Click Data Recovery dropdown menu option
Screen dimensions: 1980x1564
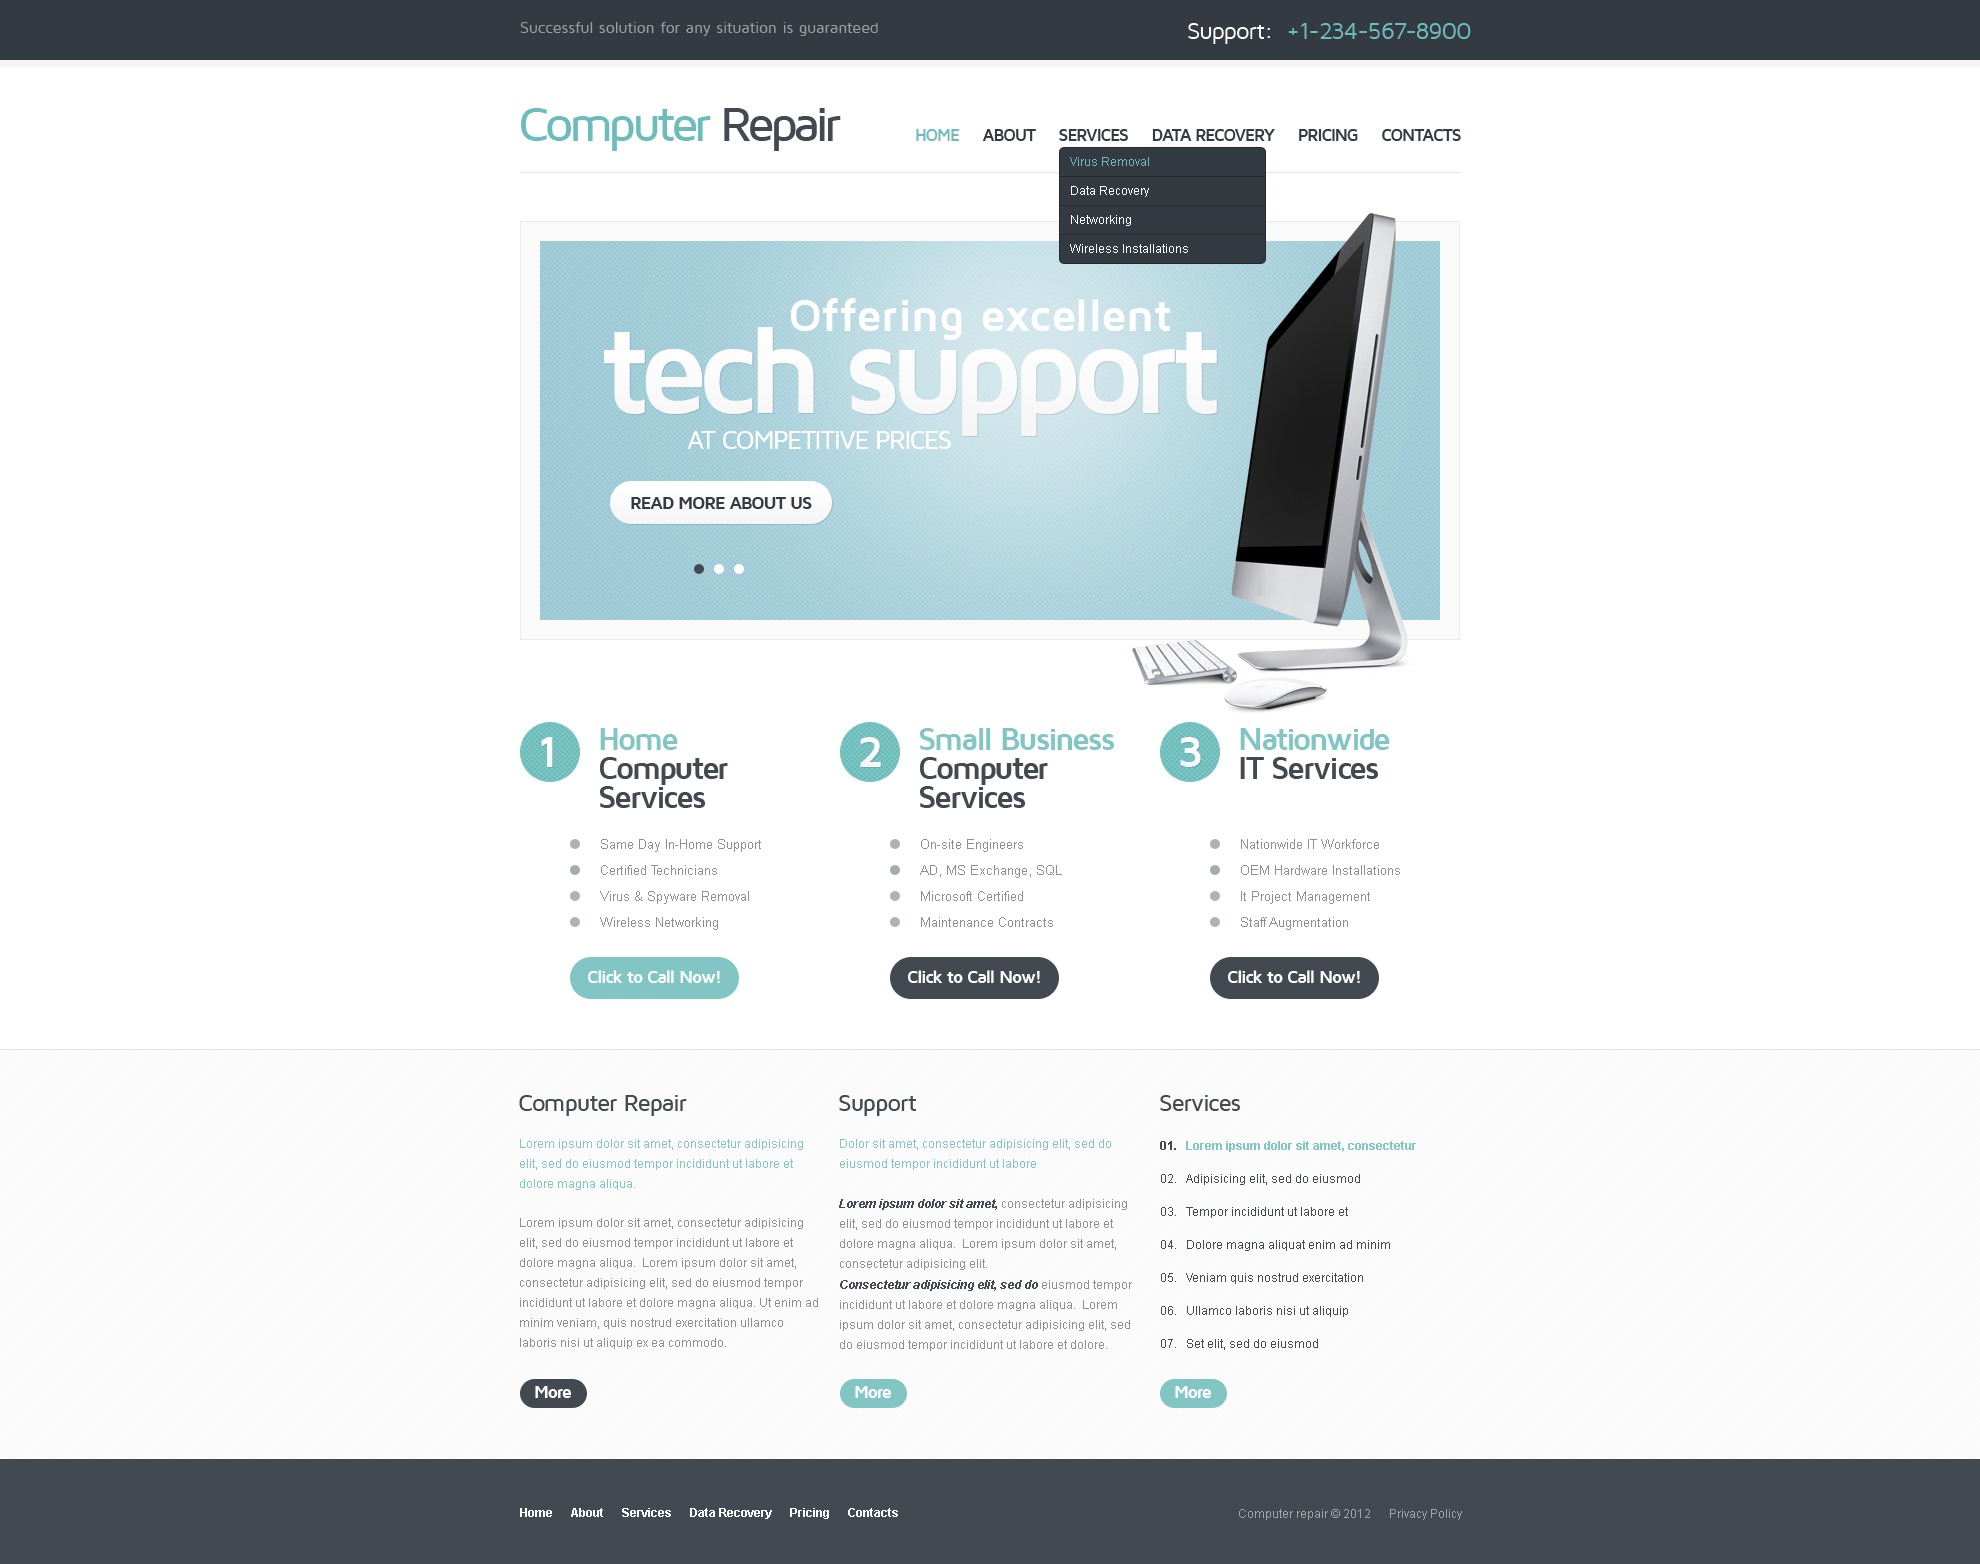[1109, 191]
